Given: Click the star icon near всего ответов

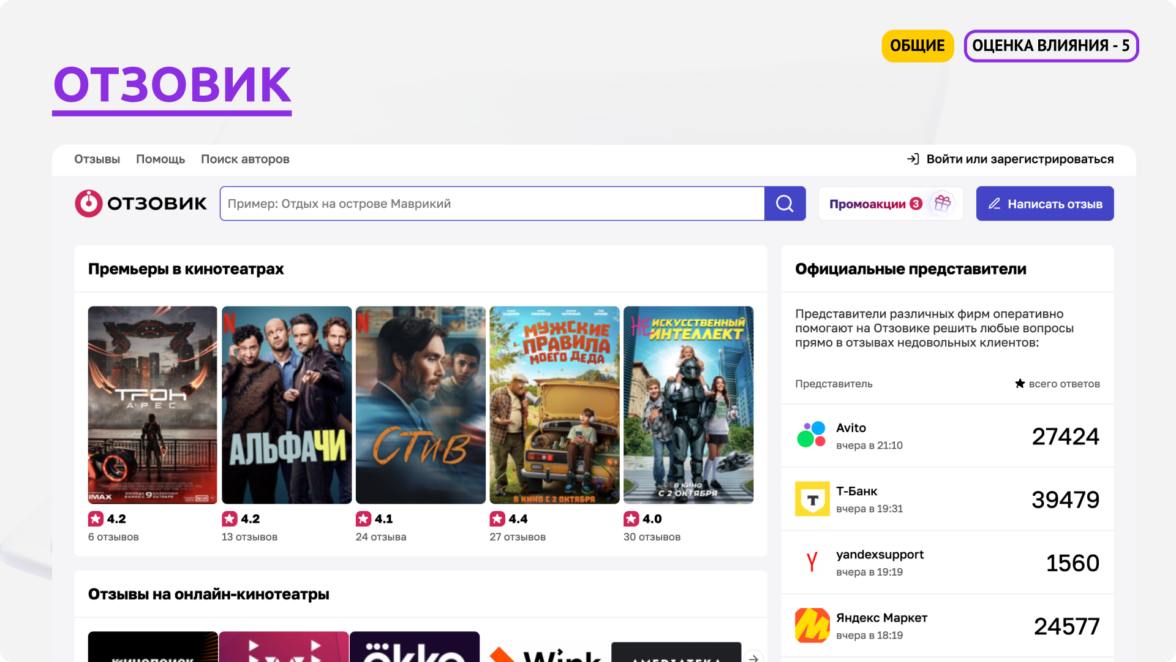Looking at the screenshot, I should (x=1019, y=383).
